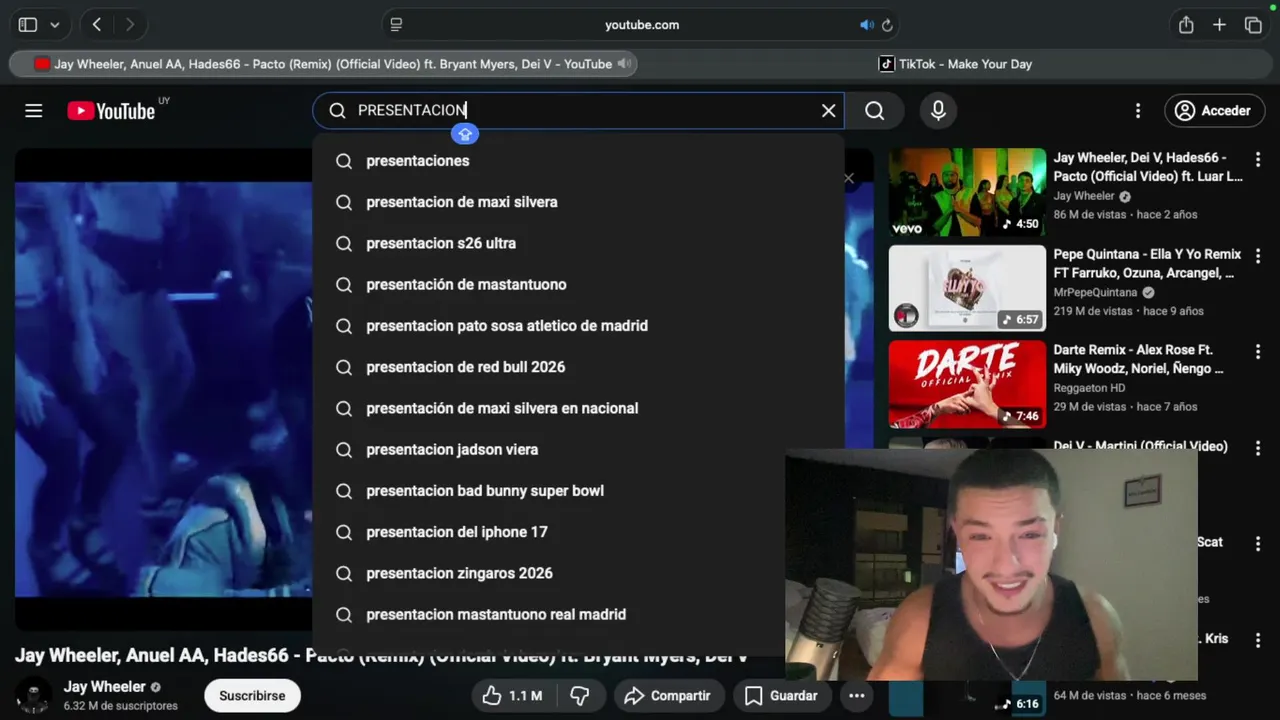Select 'presentacion bad bunny super bowl'

point(578,491)
